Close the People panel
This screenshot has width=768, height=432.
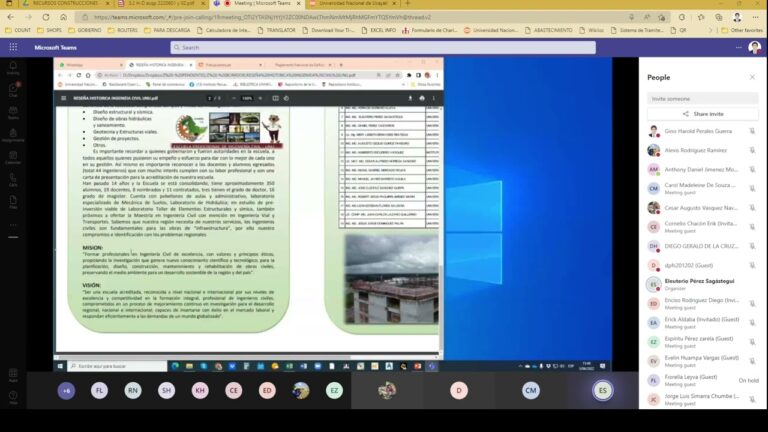tap(752, 77)
